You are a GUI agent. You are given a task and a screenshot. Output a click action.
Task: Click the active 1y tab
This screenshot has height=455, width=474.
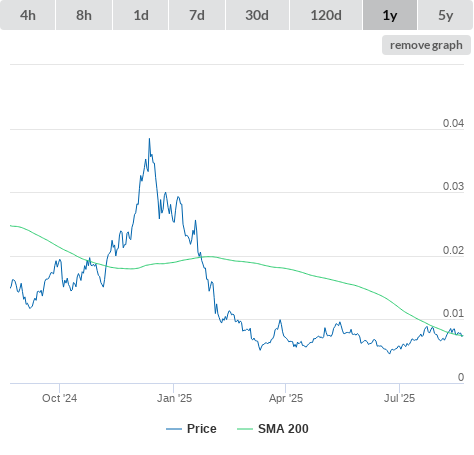click(390, 15)
